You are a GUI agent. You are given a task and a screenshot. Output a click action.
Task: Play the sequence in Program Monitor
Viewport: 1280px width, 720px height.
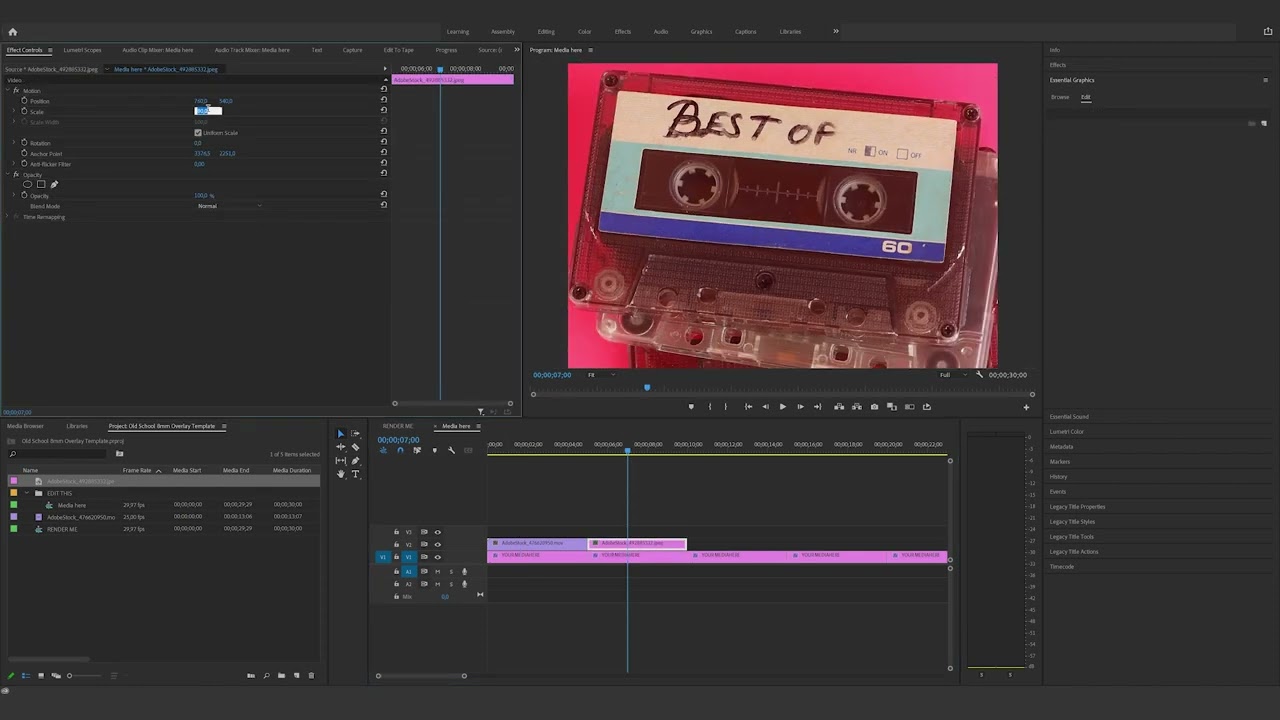pos(782,407)
